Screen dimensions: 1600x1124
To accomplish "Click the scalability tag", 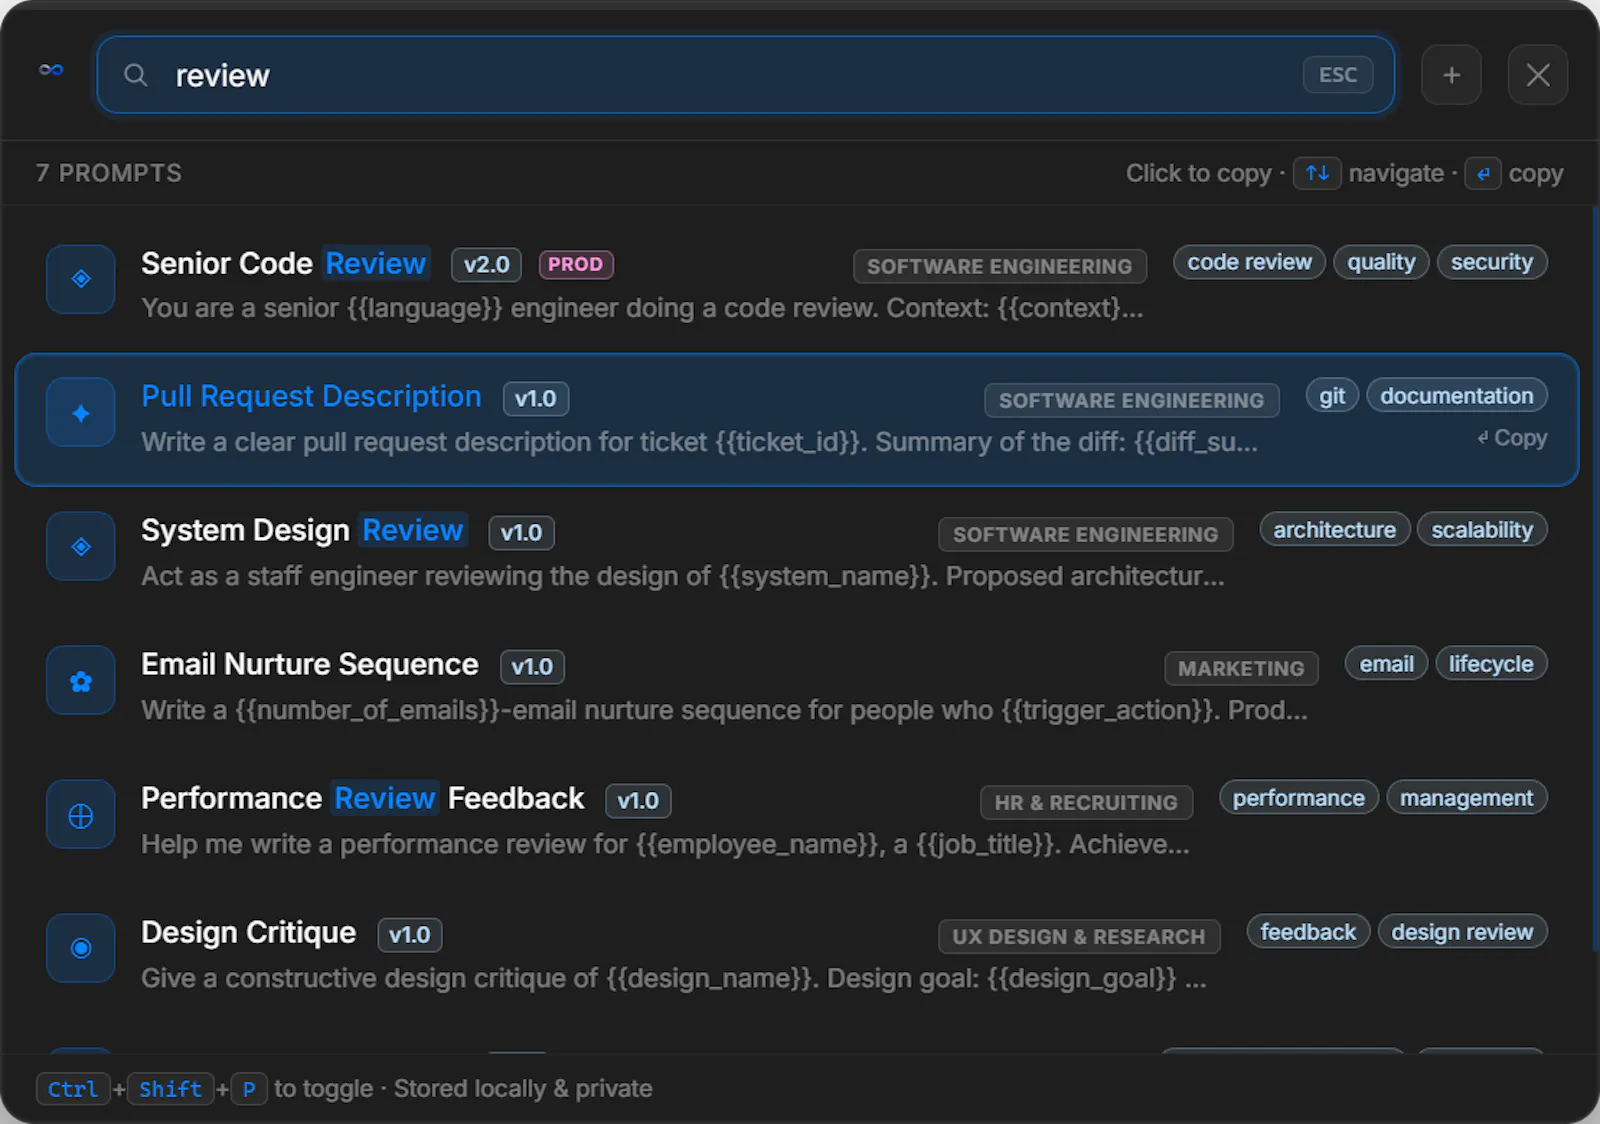I will 1482,530.
